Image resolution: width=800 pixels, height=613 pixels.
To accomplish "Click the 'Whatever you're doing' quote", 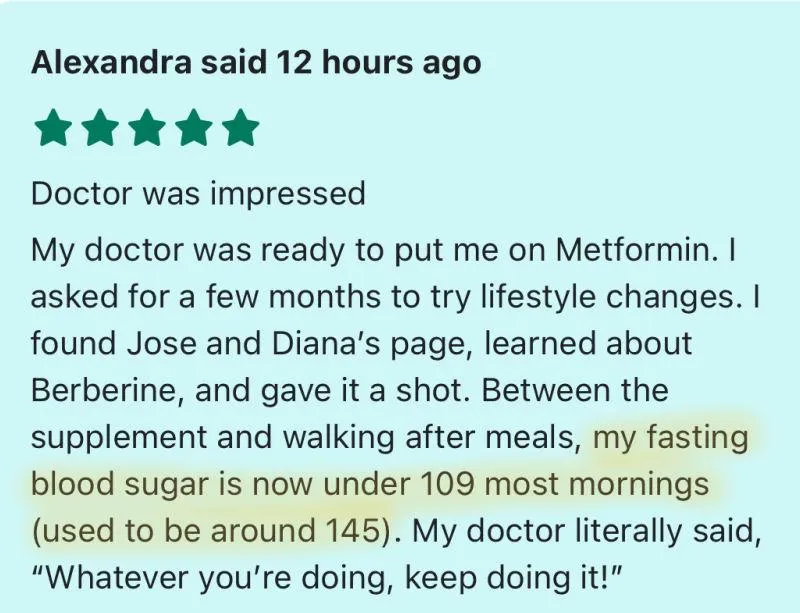I will click(212, 578).
